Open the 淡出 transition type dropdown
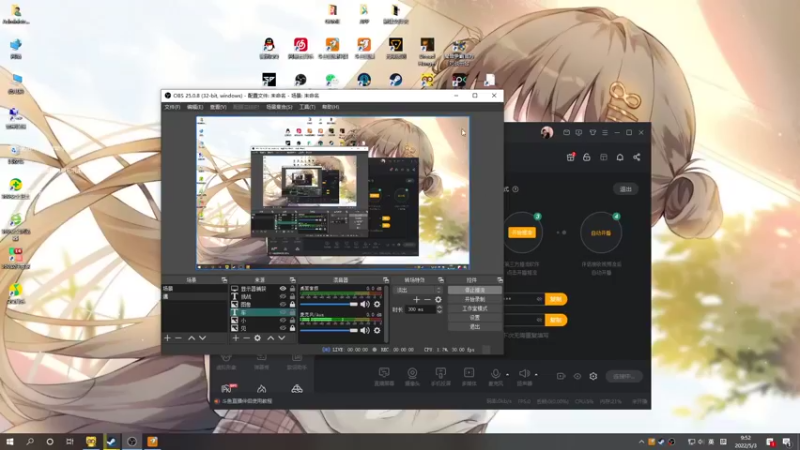 418,290
